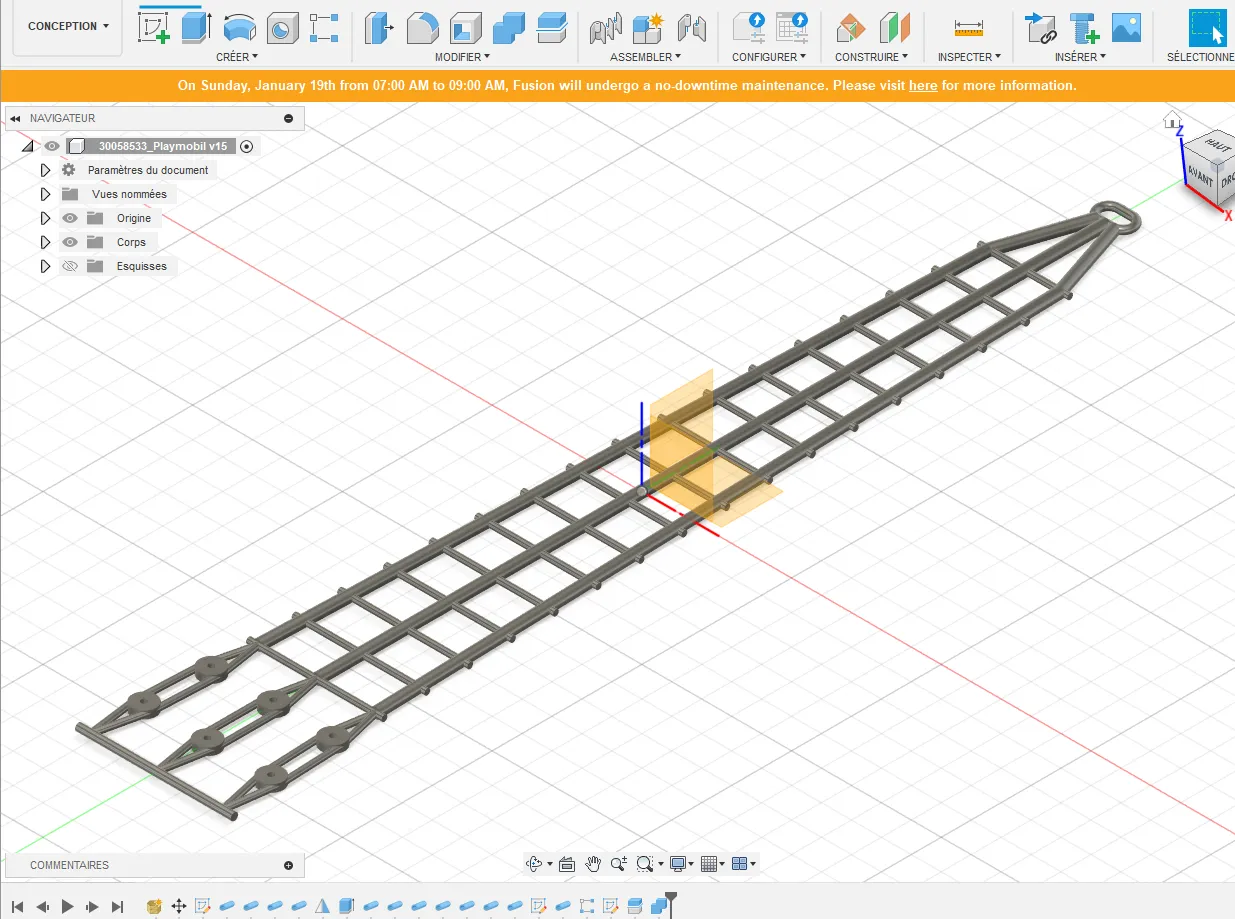This screenshot has height=919, width=1235.
Task: Open the configuration table tool
Action: (x=792, y=27)
